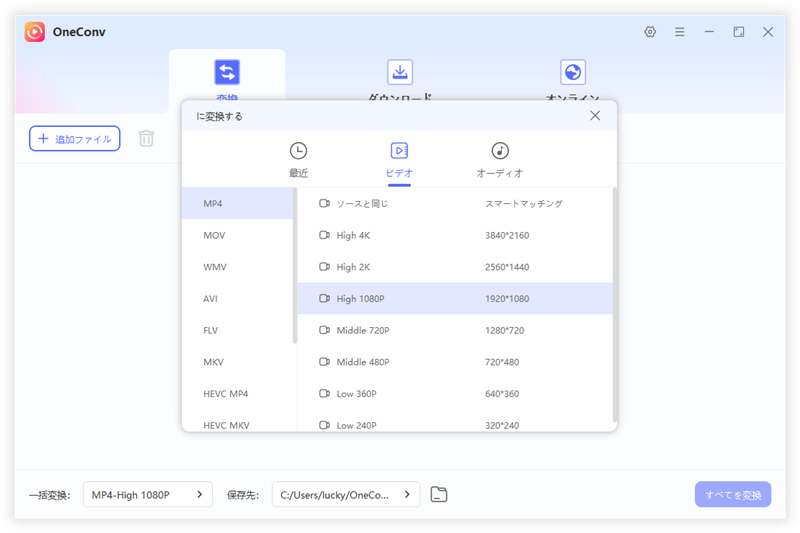Select High 1080P preset

[x=455, y=298]
